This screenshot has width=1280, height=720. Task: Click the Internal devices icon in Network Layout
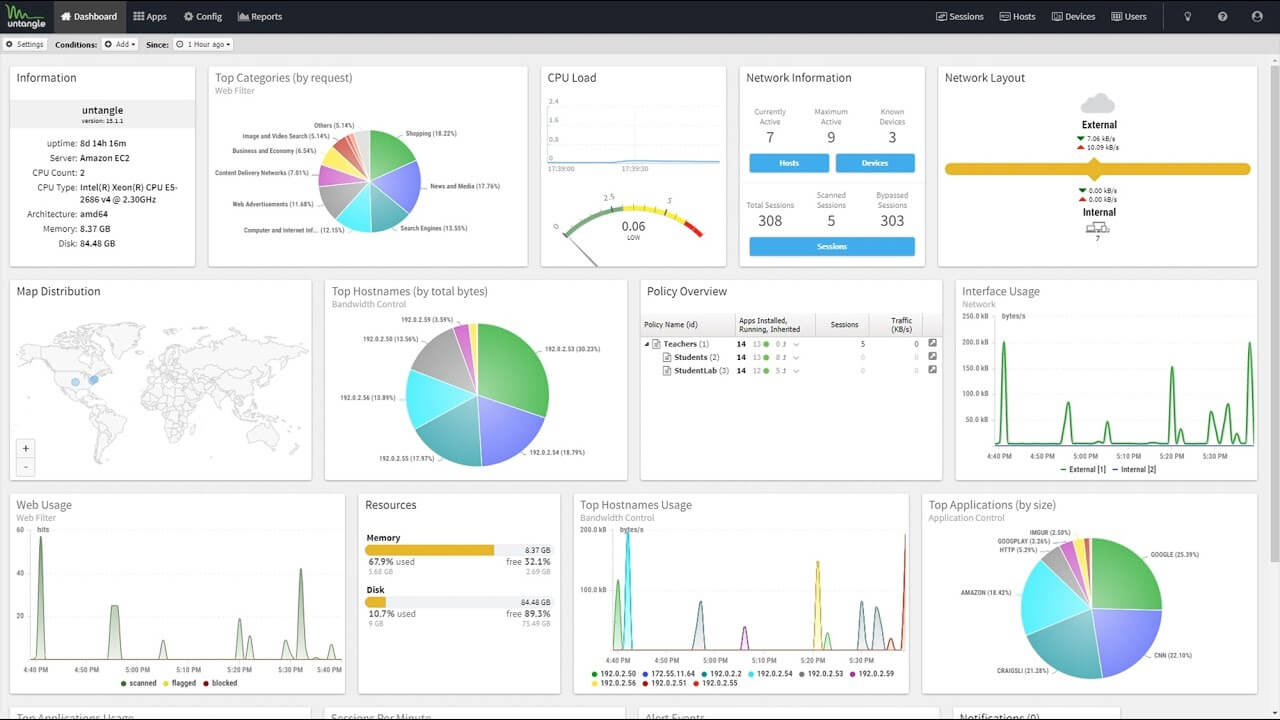(x=1098, y=228)
